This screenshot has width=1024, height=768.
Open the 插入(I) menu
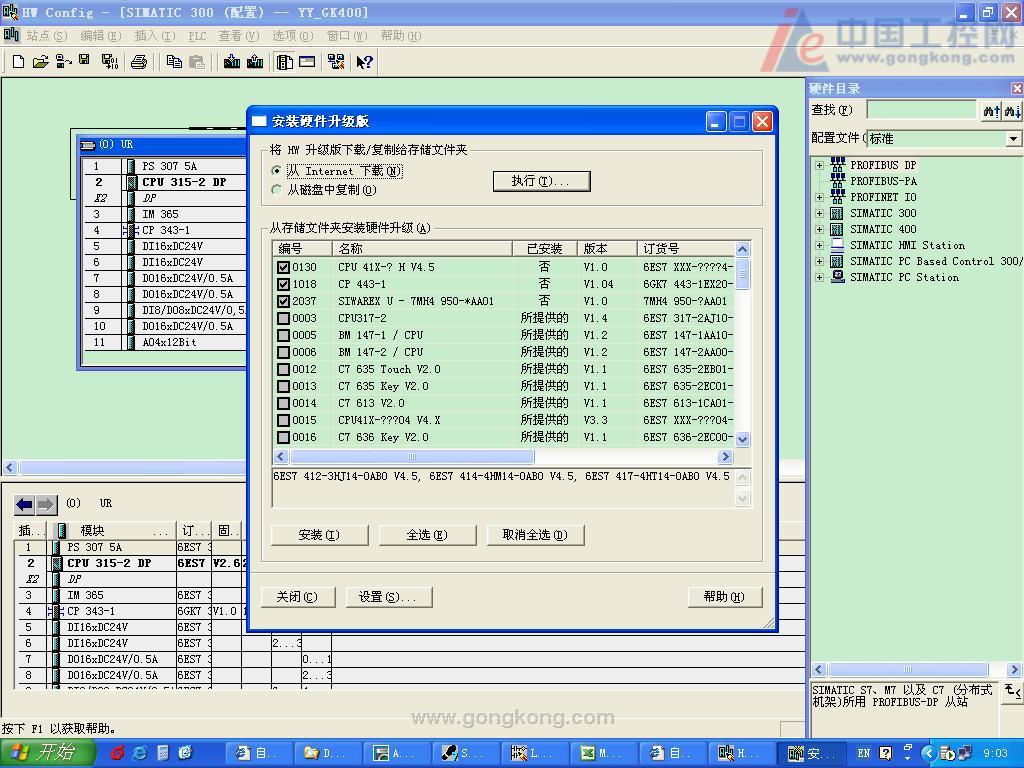pos(155,36)
